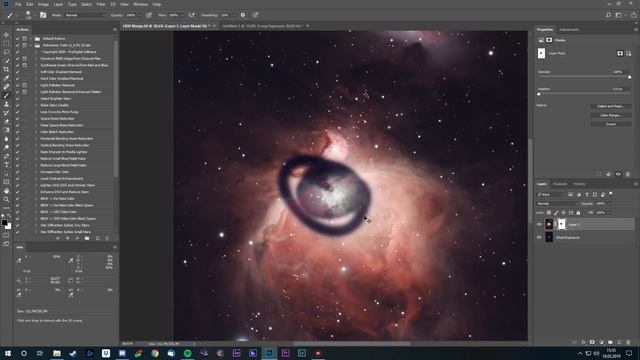
Task: Adjust the Density slider handle
Action: coord(629,77)
